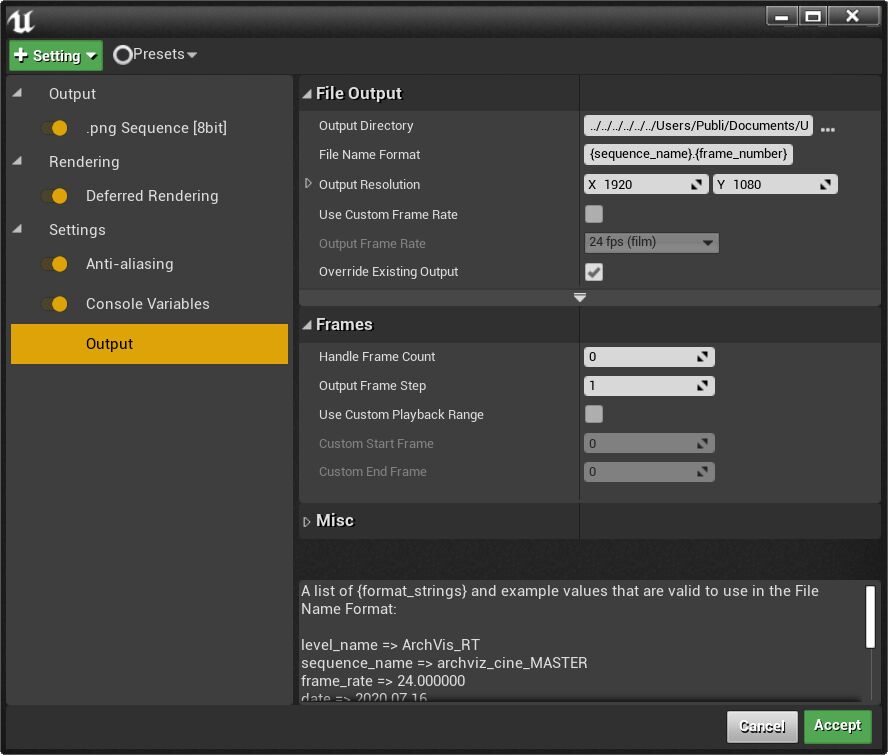Click the Output Frame Step spin arrow icon
888x755 pixels.
(703, 386)
